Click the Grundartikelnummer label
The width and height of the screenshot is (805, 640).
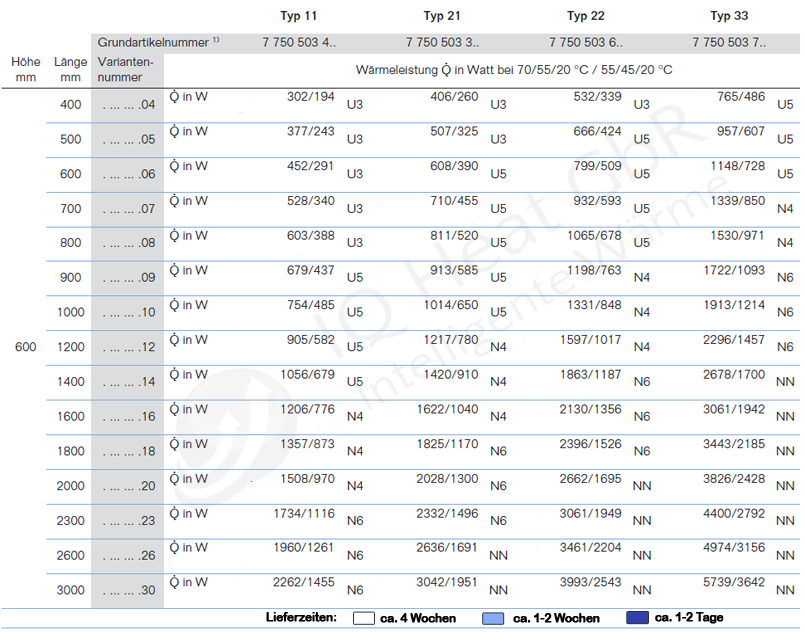[153, 42]
